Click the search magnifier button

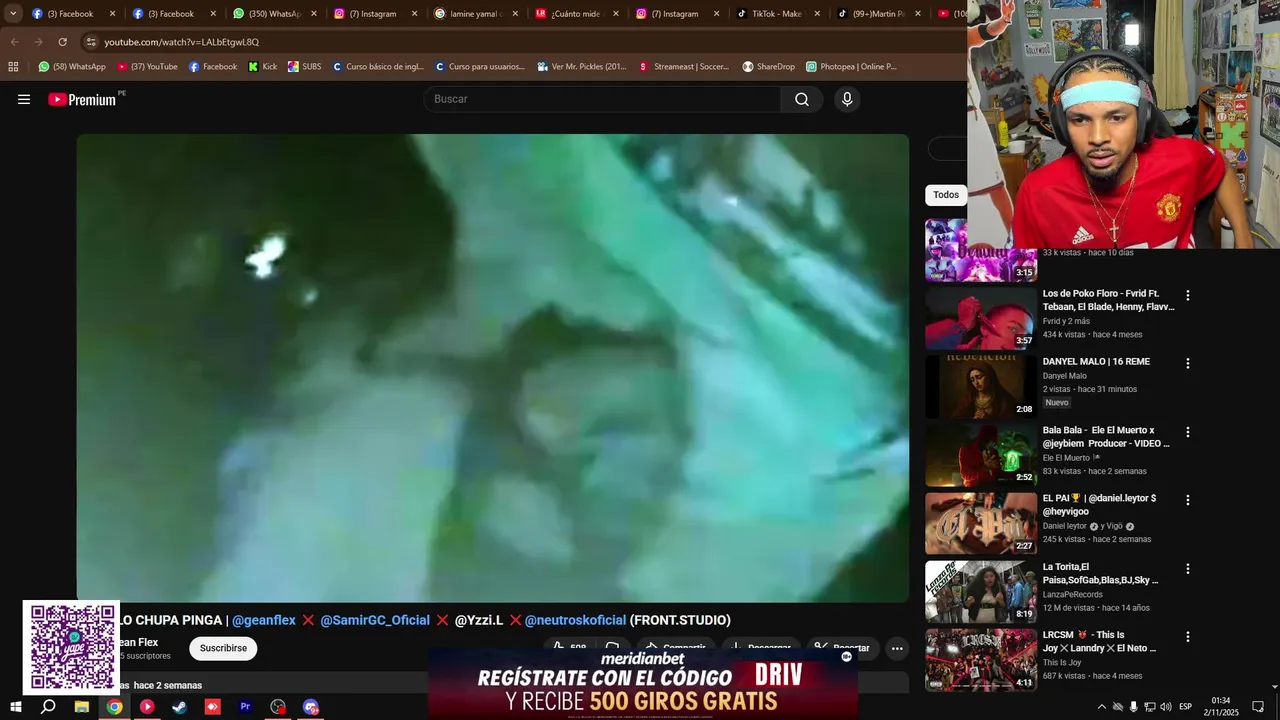click(x=802, y=99)
